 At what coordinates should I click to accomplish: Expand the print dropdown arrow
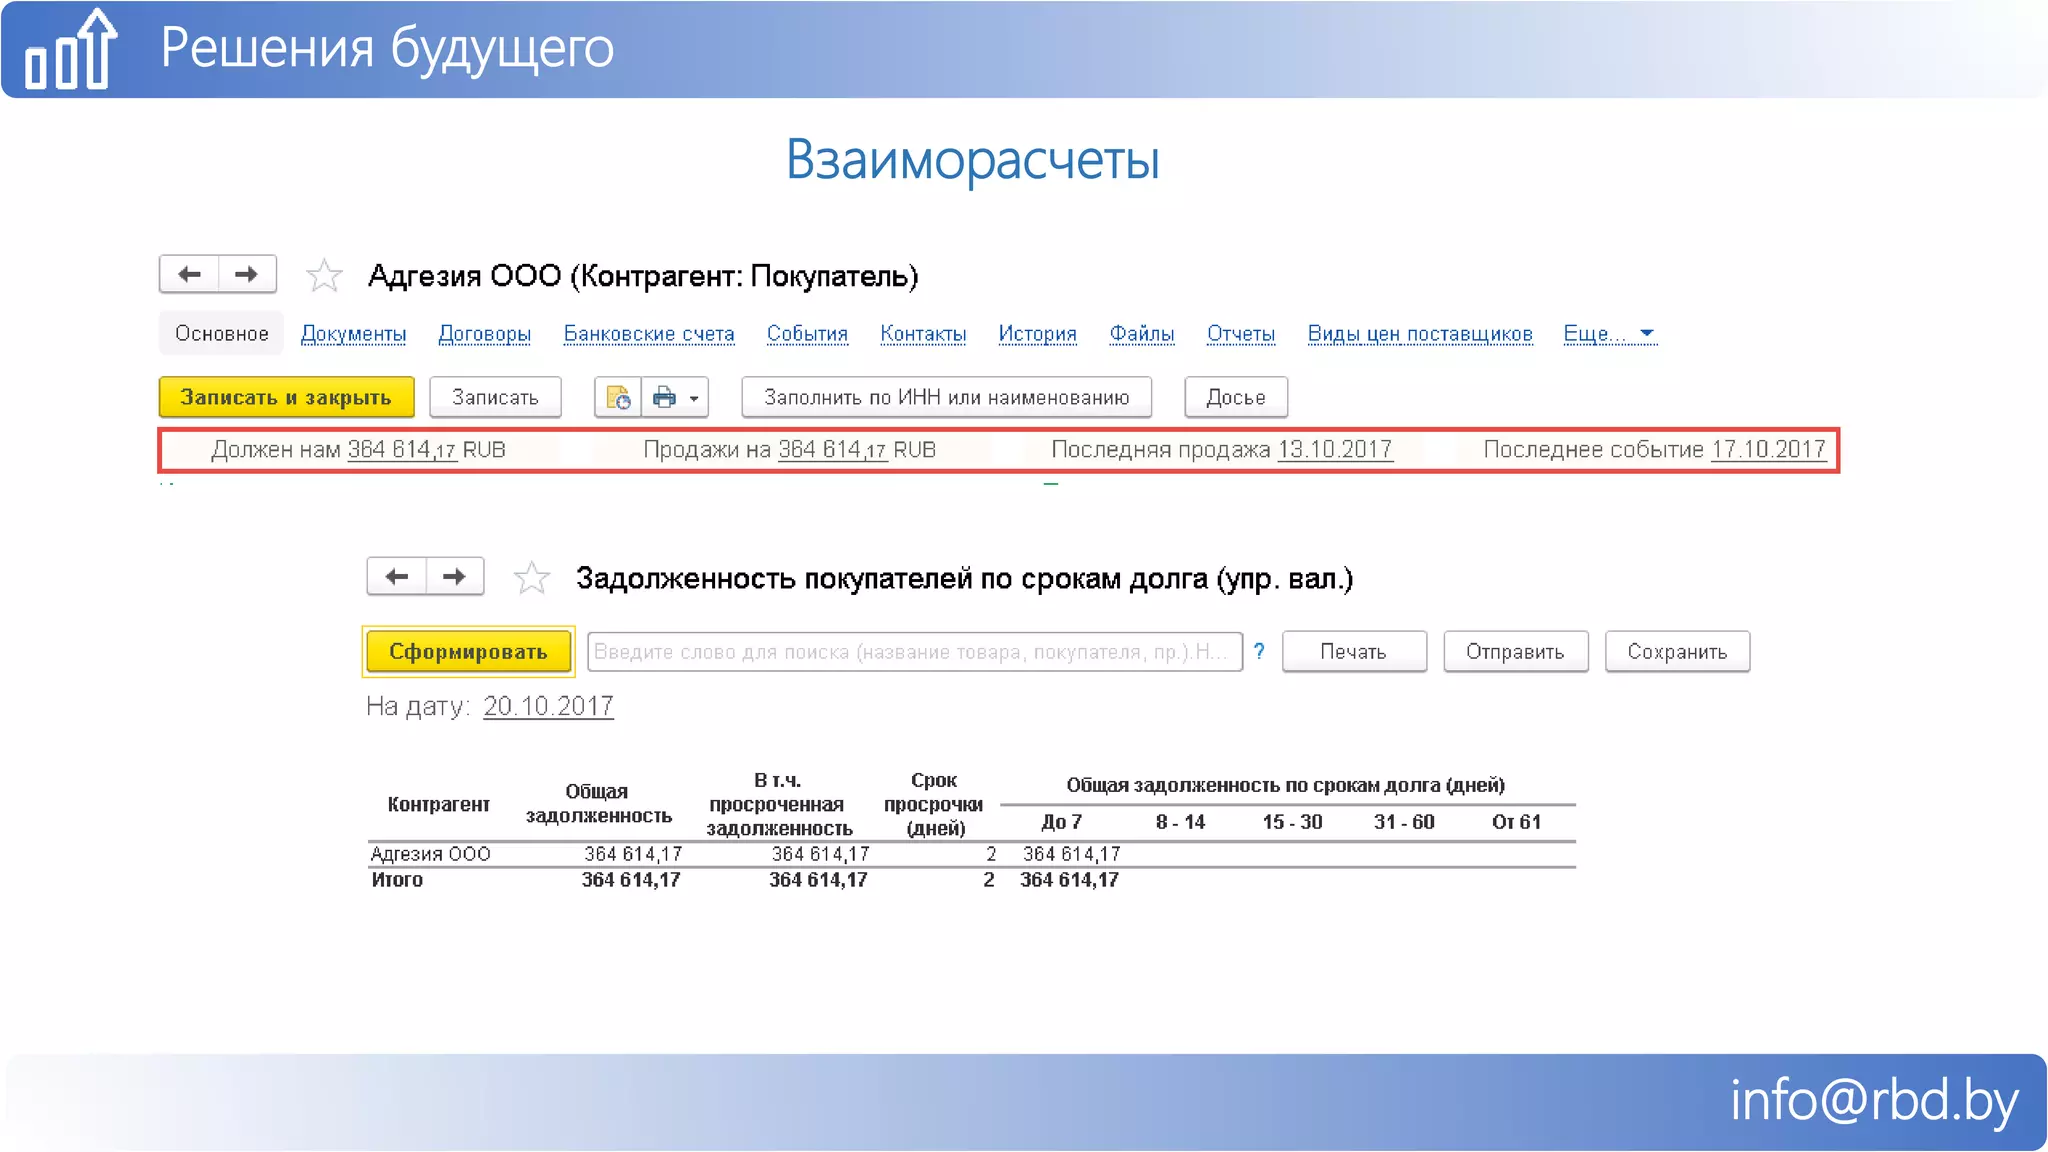tap(695, 398)
